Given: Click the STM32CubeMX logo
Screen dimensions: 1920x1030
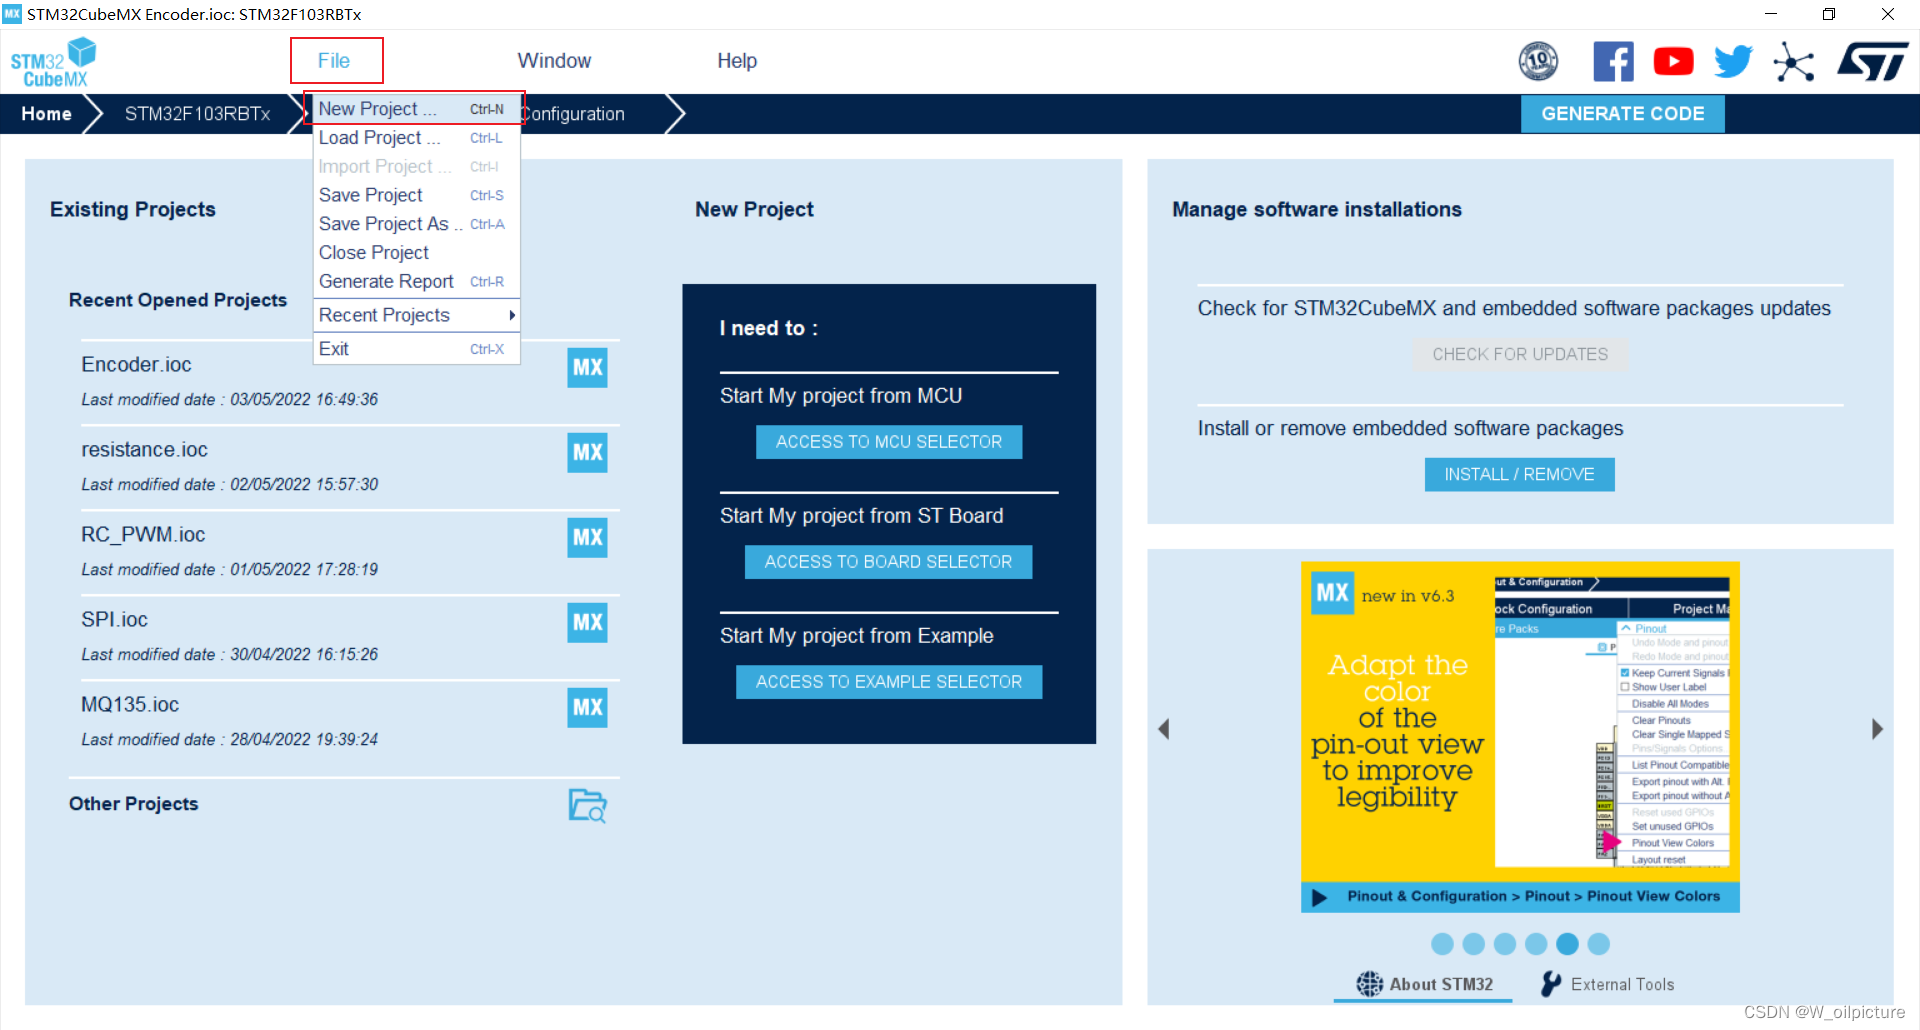Looking at the screenshot, I should pos(53,62).
